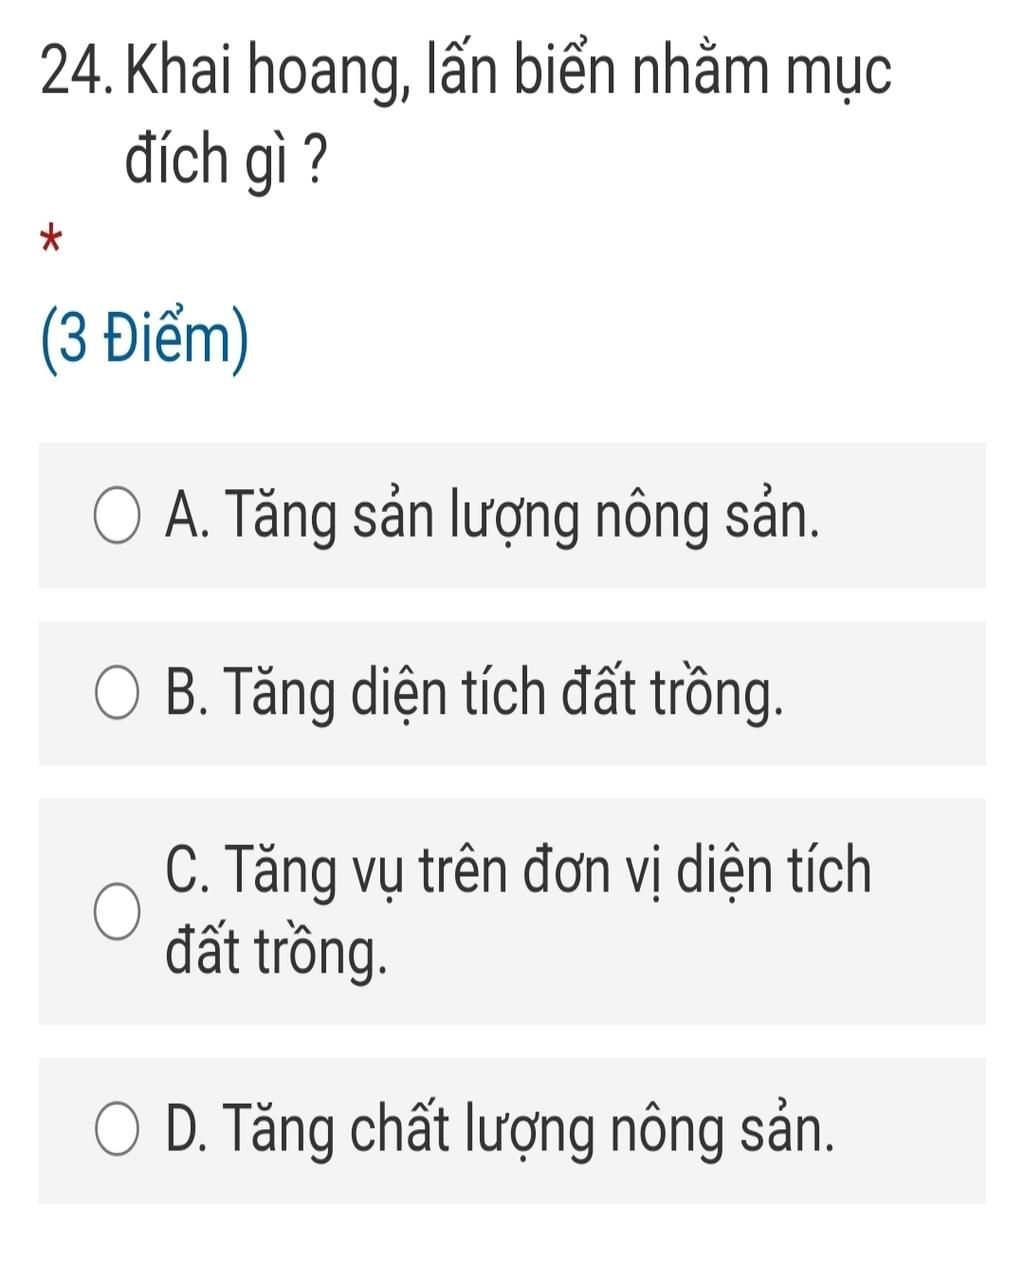
Task: Select radio button for answer A
Action: [x=116, y=516]
